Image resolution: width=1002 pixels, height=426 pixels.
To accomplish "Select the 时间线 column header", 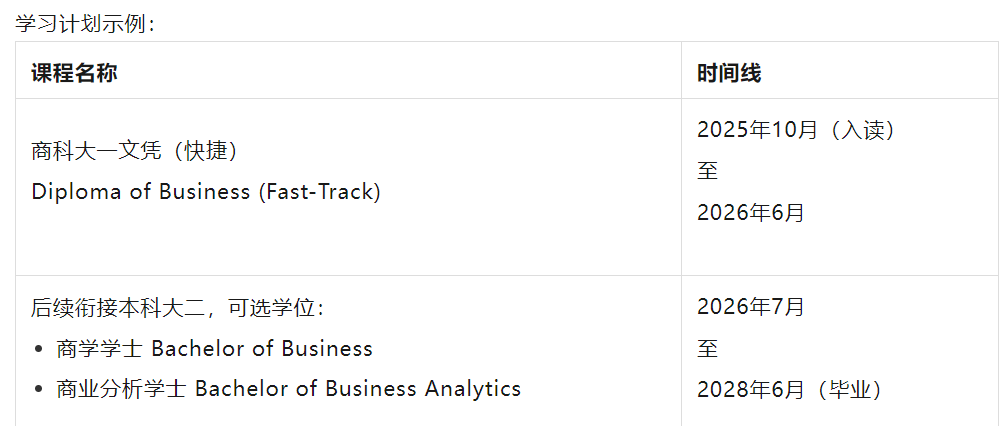I will coord(729,73).
